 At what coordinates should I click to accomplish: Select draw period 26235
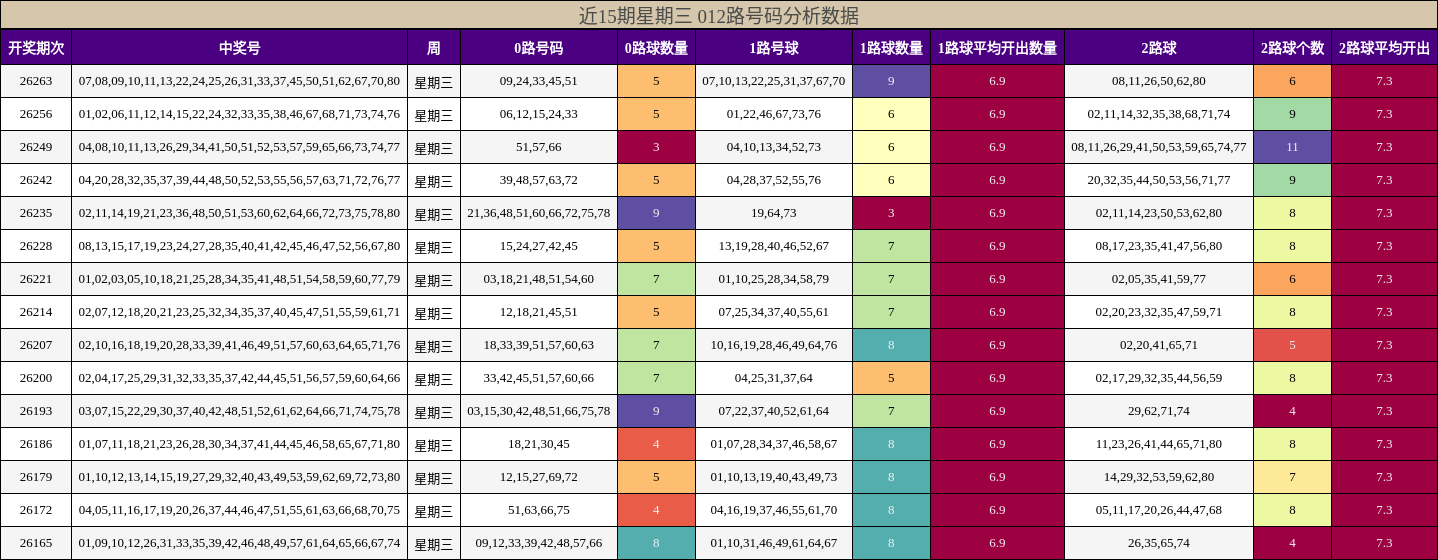[x=36, y=213]
